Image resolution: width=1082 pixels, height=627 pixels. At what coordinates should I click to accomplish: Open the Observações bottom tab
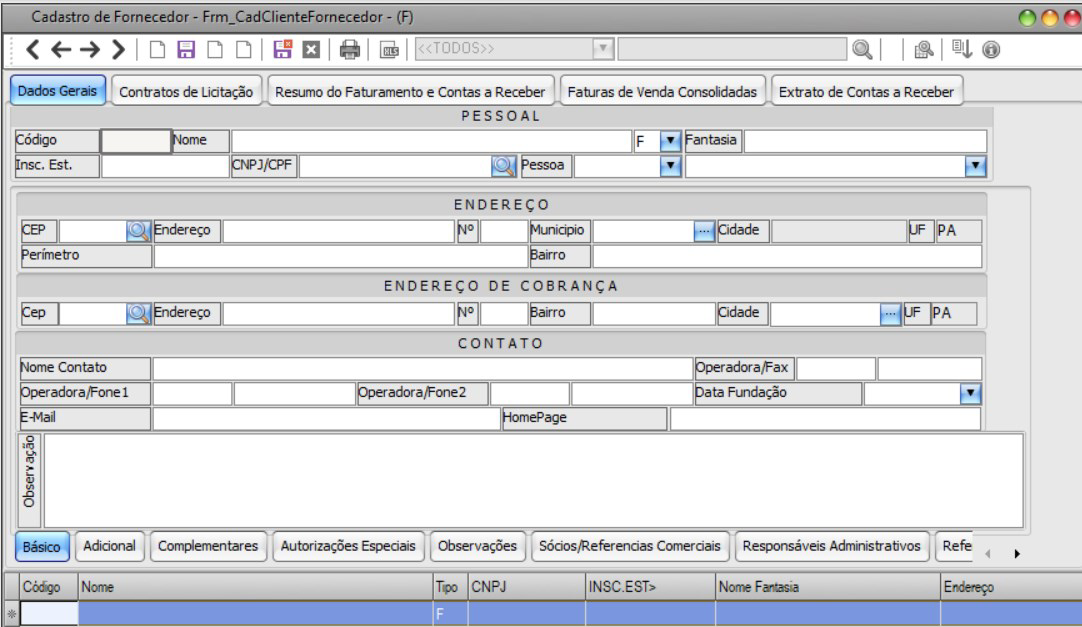[477, 546]
